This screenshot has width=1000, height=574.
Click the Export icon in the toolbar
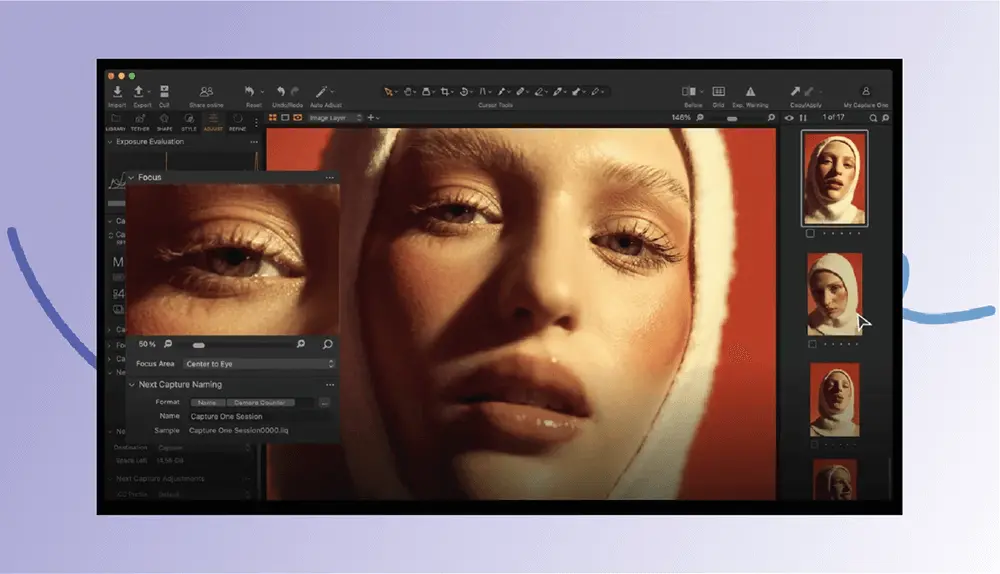tap(138, 92)
